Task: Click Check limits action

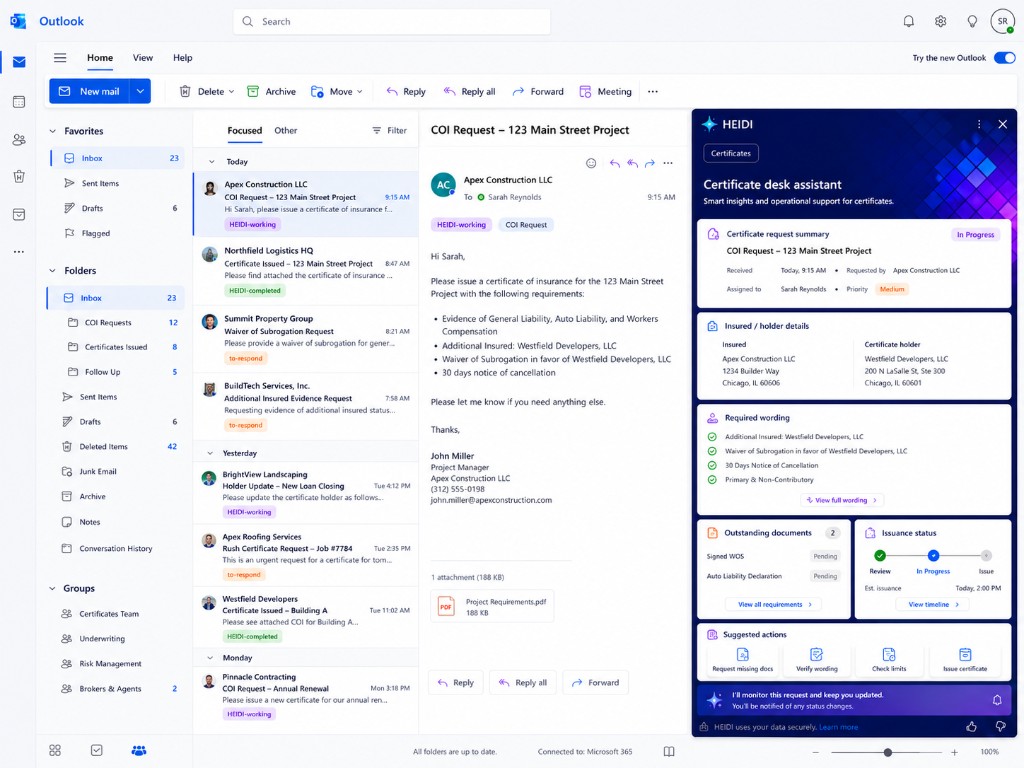Action: tap(889, 660)
